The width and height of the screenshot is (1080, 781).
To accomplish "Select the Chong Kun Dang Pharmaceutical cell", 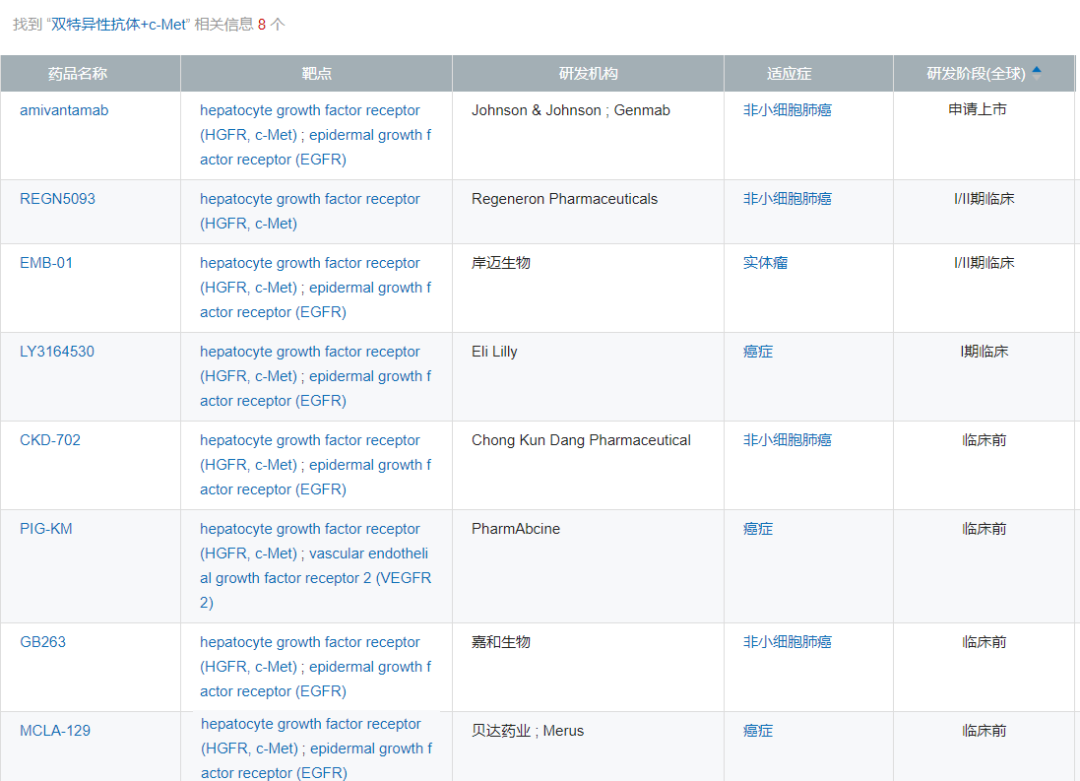I will pos(588,466).
